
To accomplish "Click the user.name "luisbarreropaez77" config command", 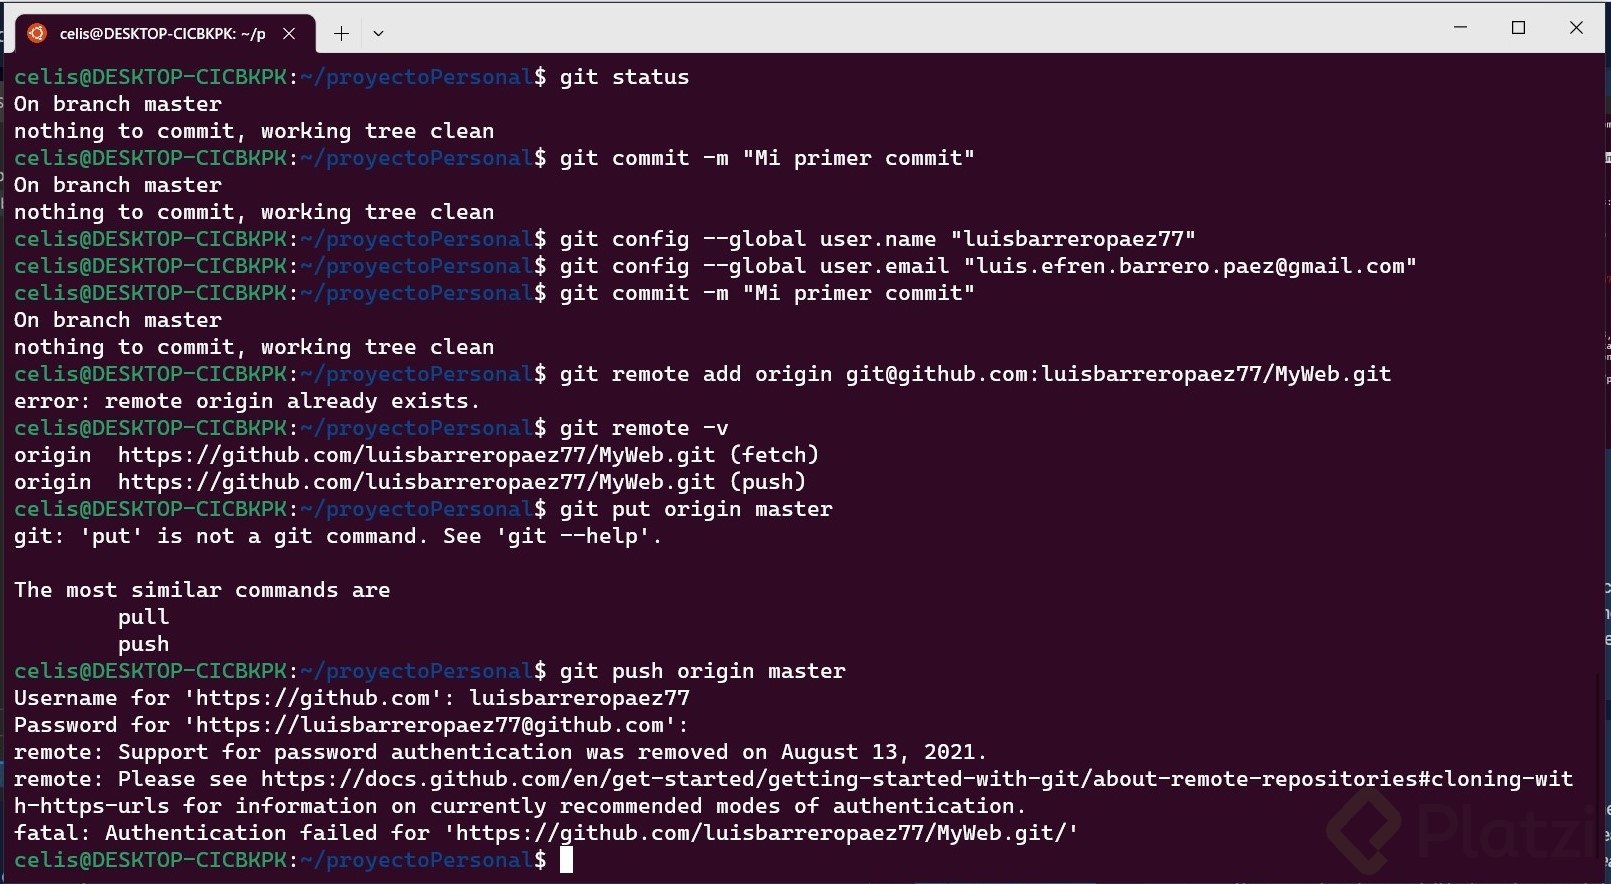I will [877, 239].
